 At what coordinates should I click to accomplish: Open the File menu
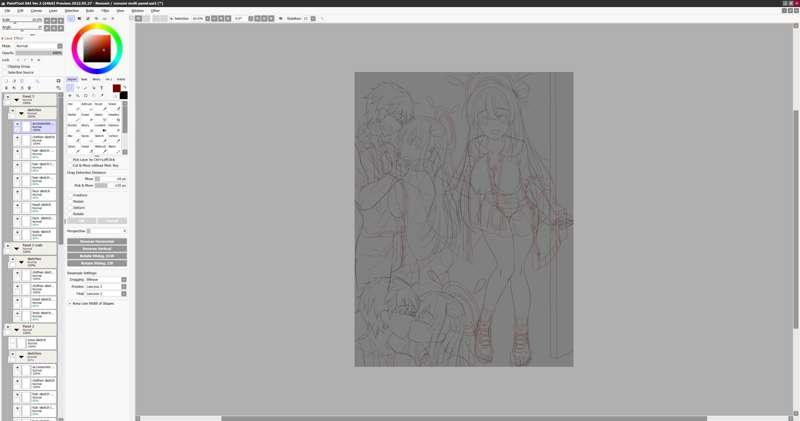(x=7, y=11)
